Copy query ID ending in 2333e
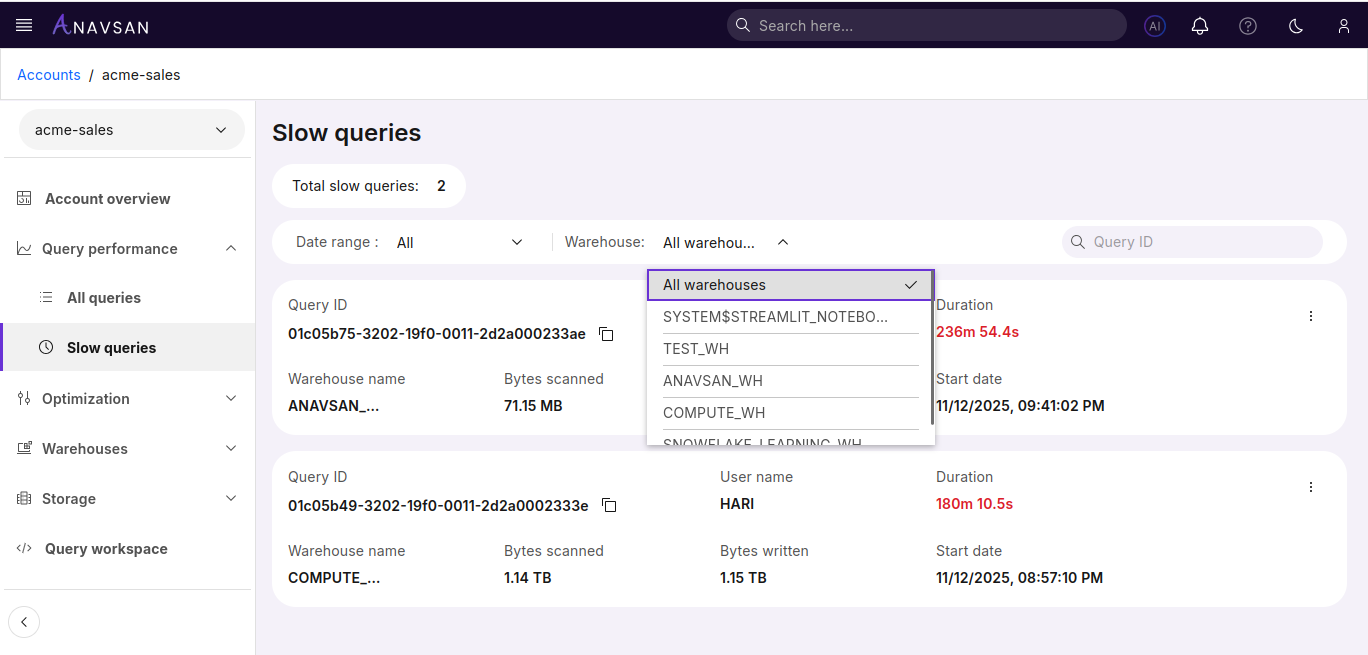Image resolution: width=1368 pixels, height=655 pixels. pos(609,506)
